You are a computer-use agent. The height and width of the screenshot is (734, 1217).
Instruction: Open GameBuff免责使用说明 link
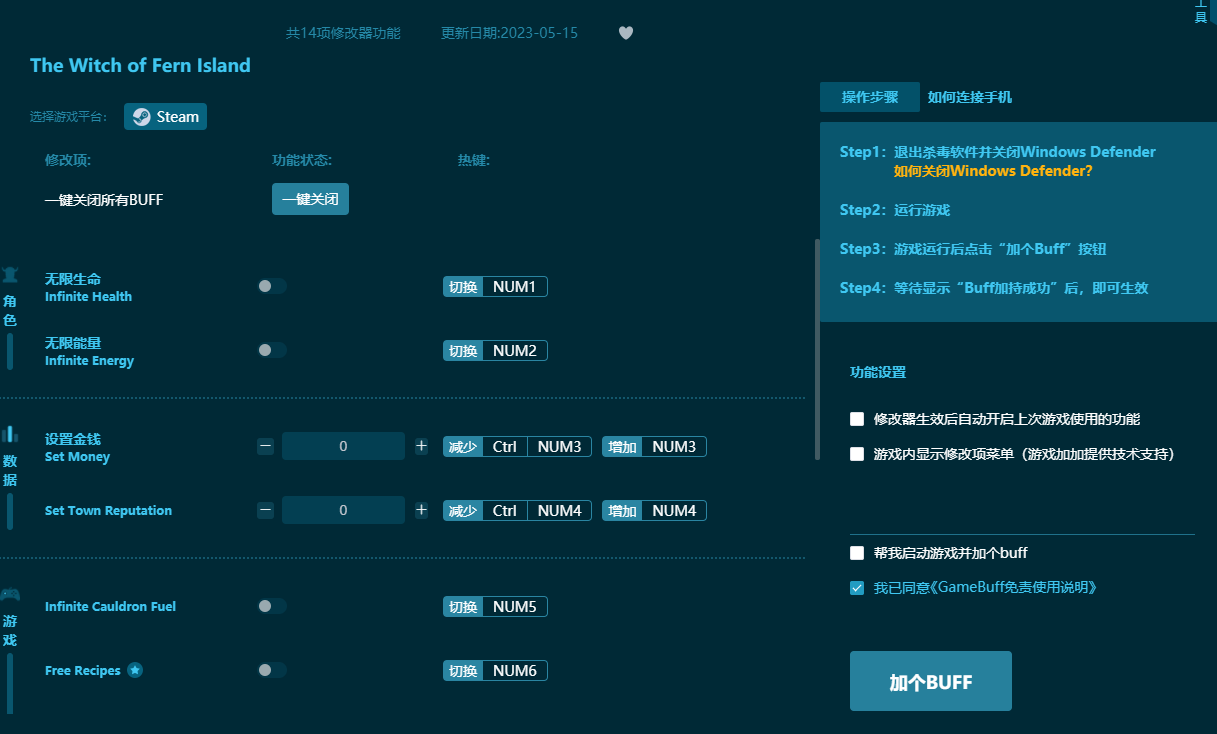point(1012,588)
